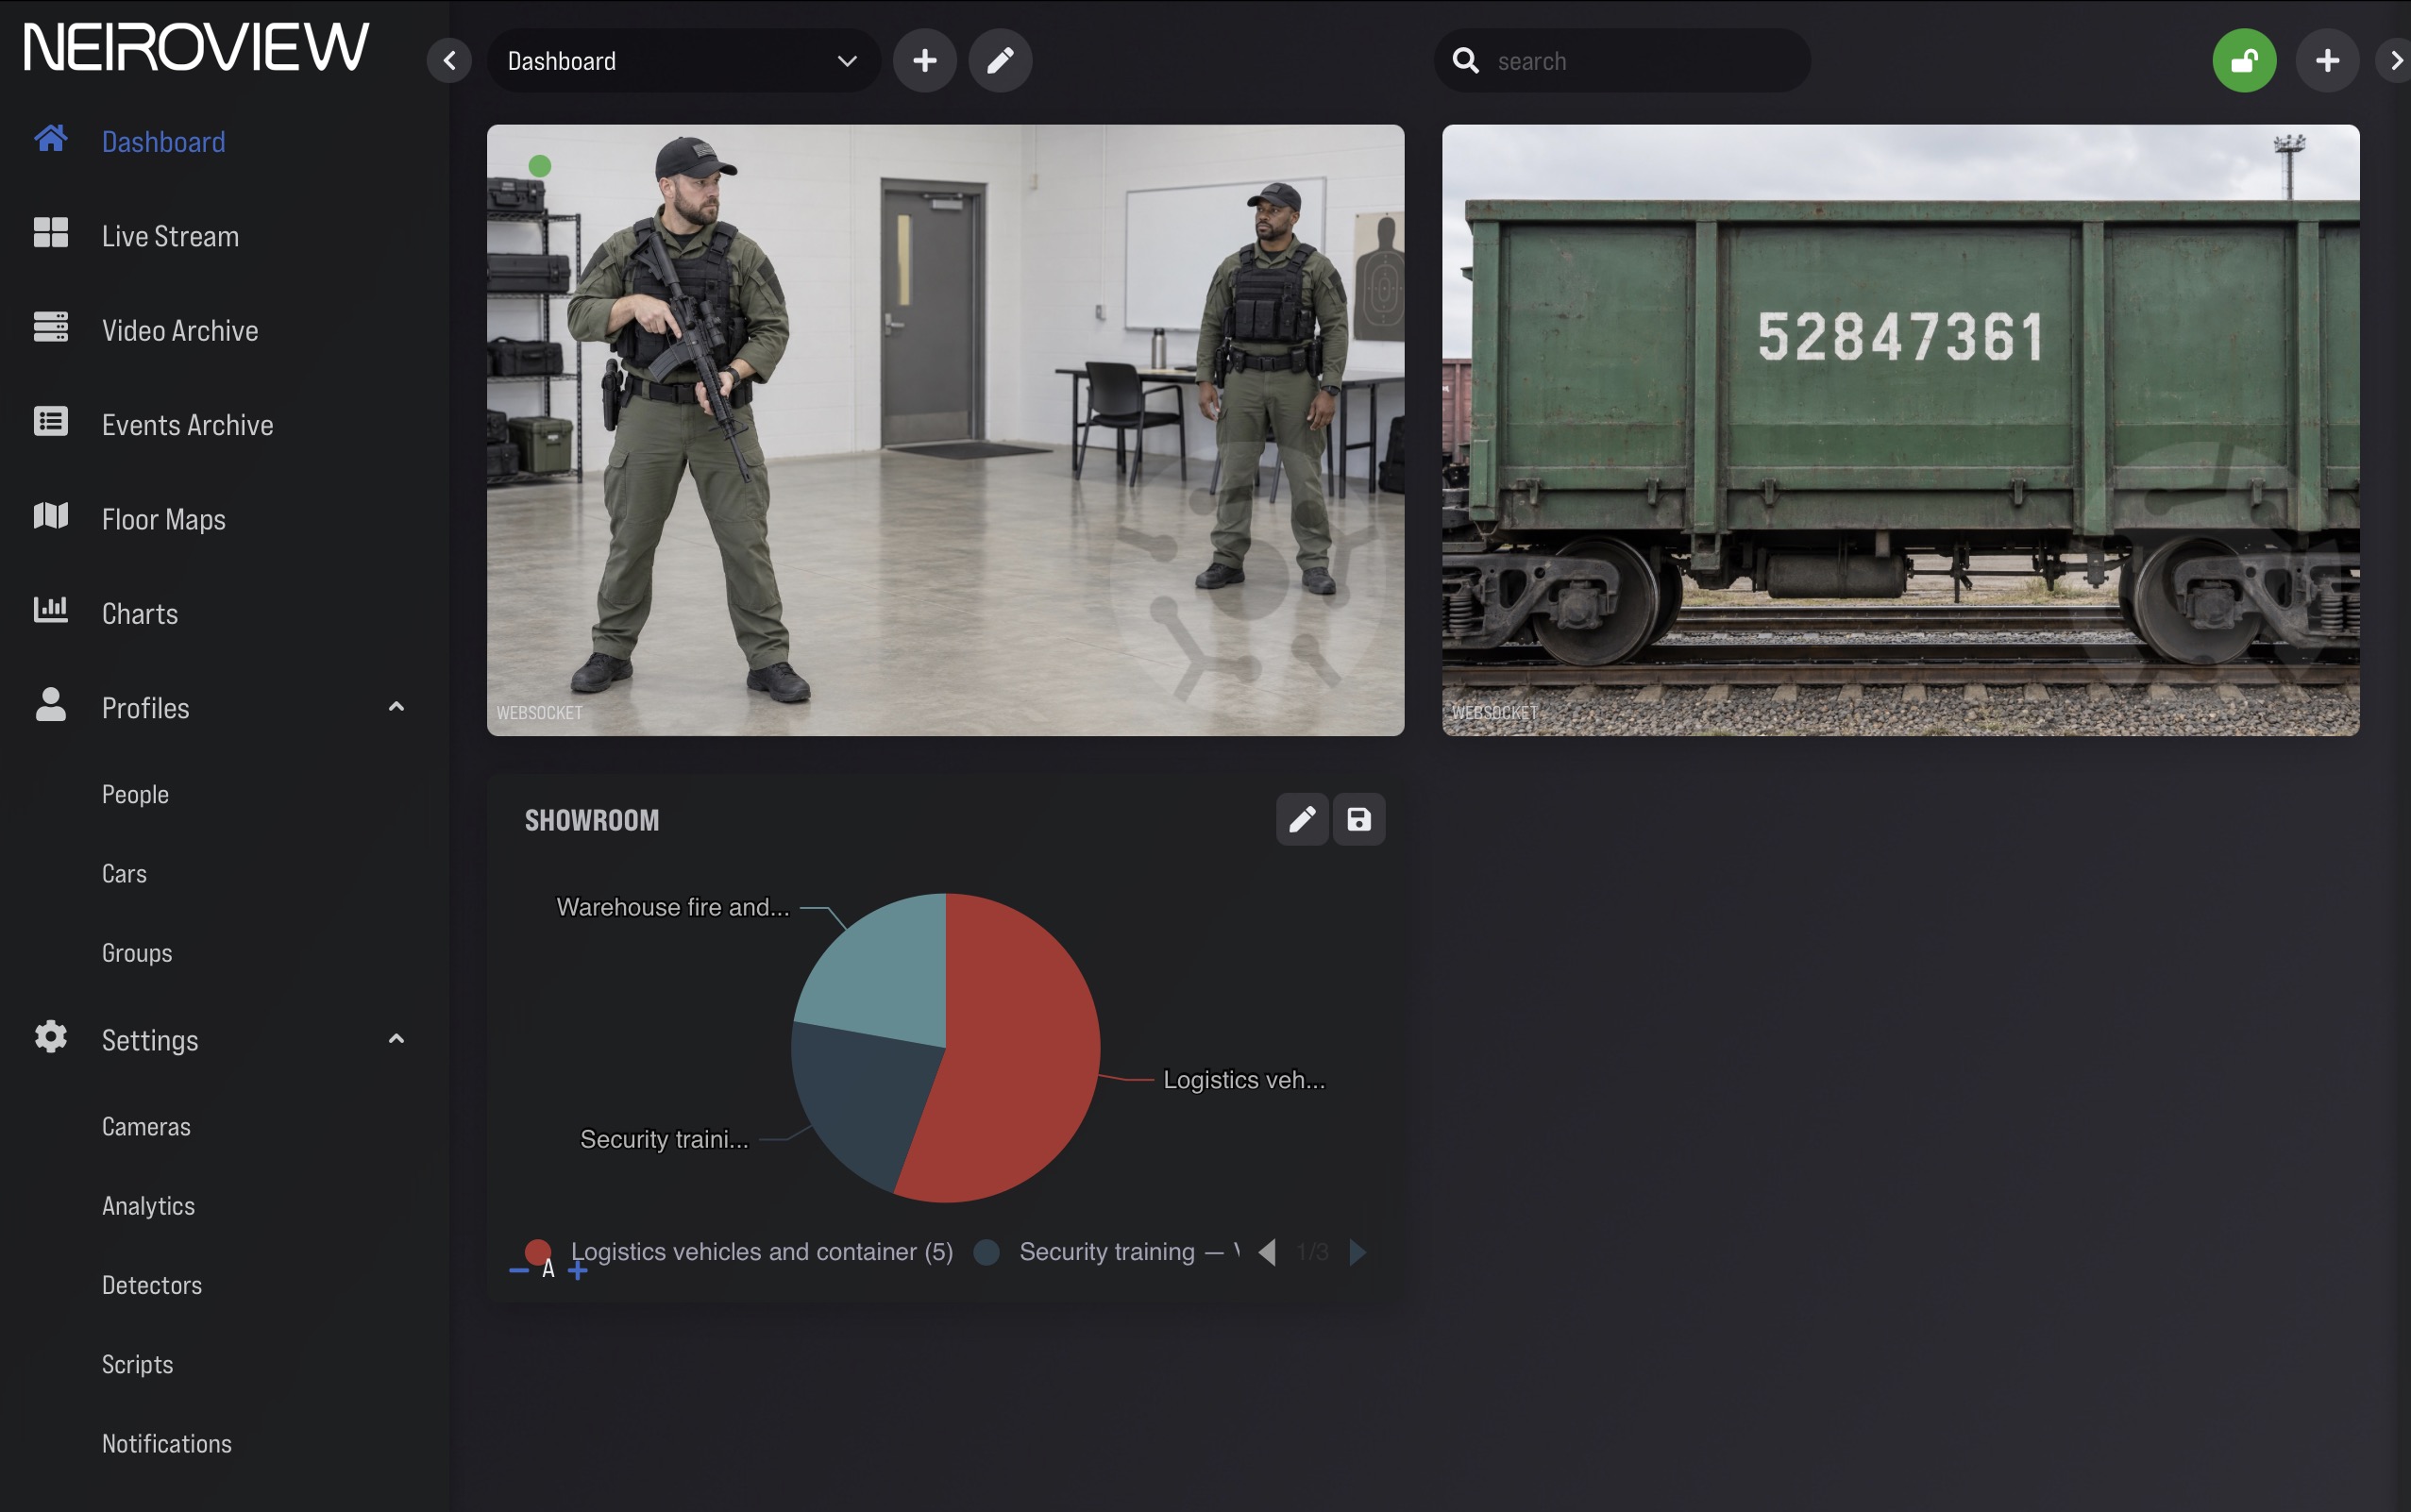Screen dimensions: 2411x1512
Task: Open the train wagon 52847361 camera feed
Action: [x=1900, y=430]
